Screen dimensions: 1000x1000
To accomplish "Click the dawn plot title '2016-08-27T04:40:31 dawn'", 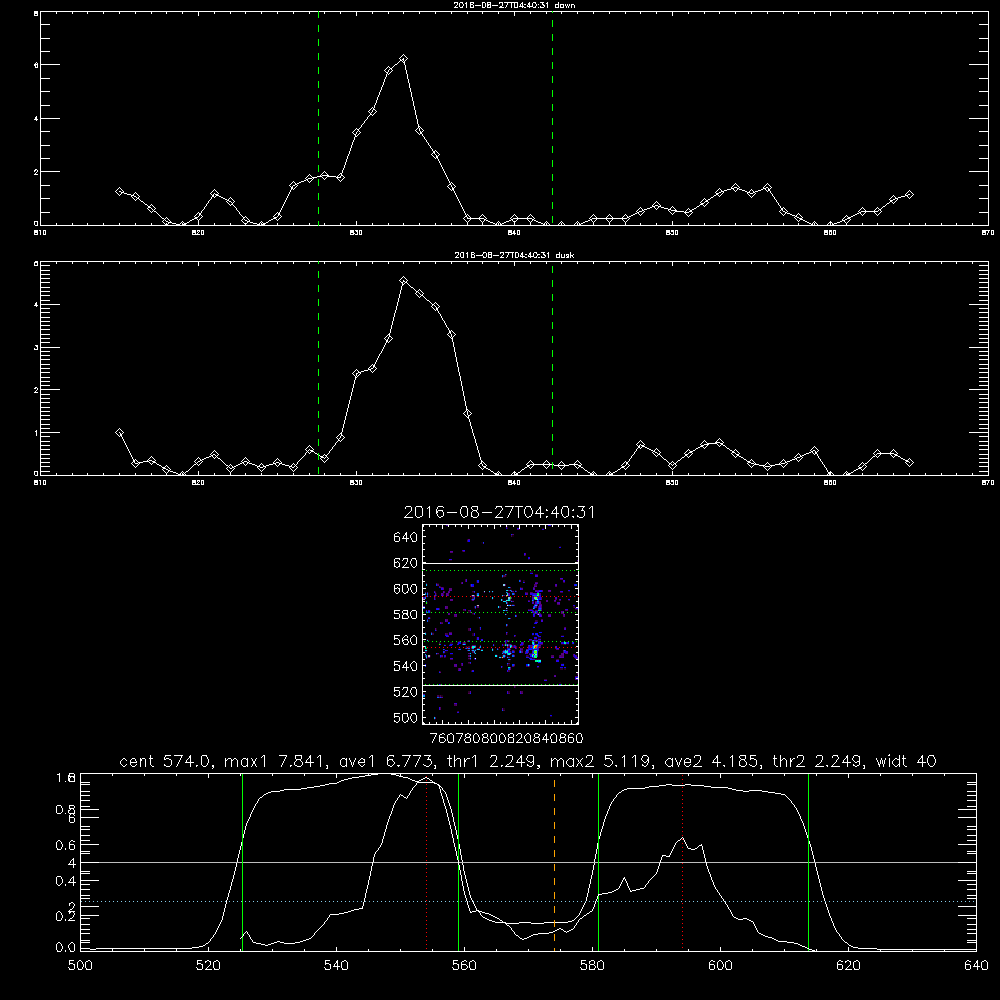I will point(514,5).
